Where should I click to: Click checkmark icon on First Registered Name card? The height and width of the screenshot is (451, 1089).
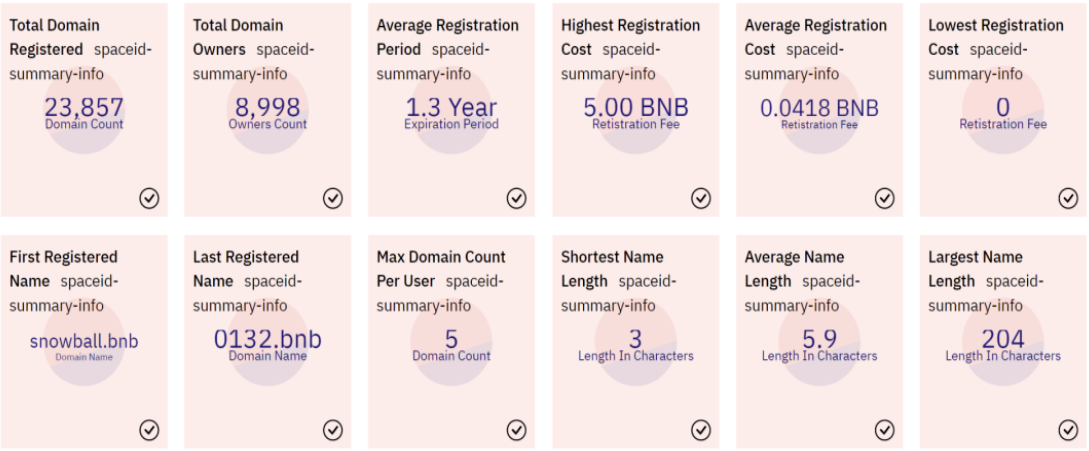[x=149, y=431]
